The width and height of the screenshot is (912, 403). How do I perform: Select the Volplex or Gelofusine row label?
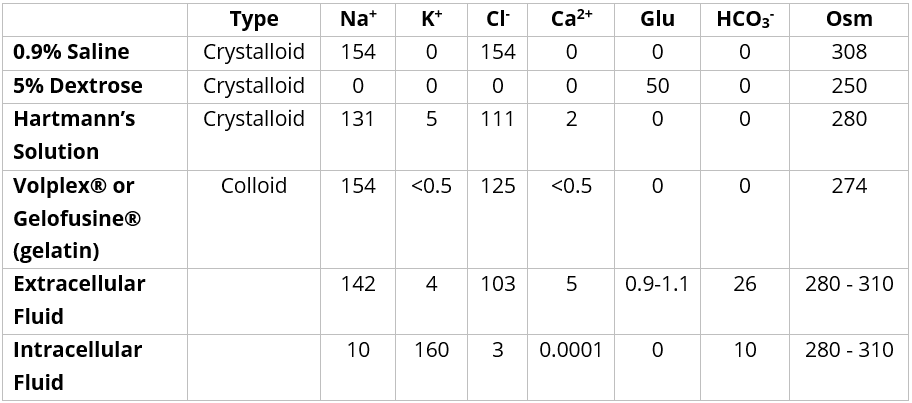(x=78, y=218)
